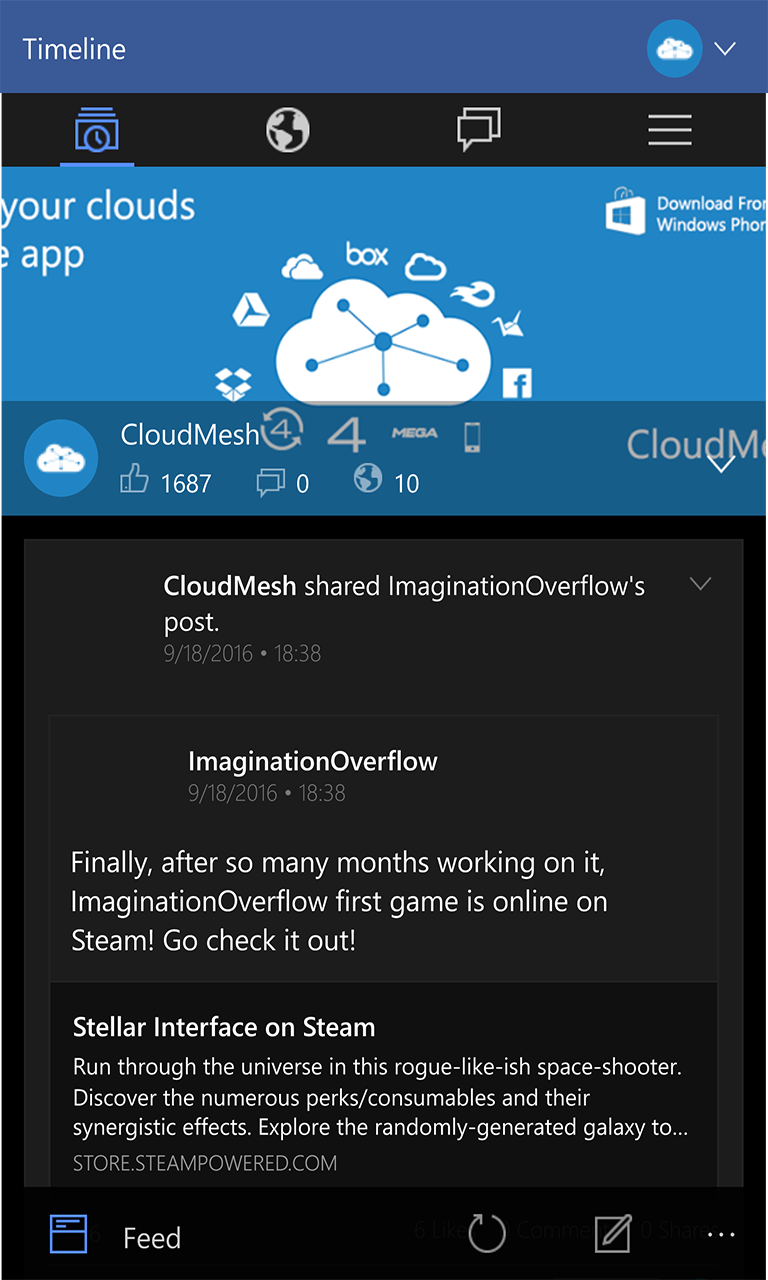Refresh the timeline with the circular arrow
This screenshot has width=768, height=1280.
click(488, 1235)
